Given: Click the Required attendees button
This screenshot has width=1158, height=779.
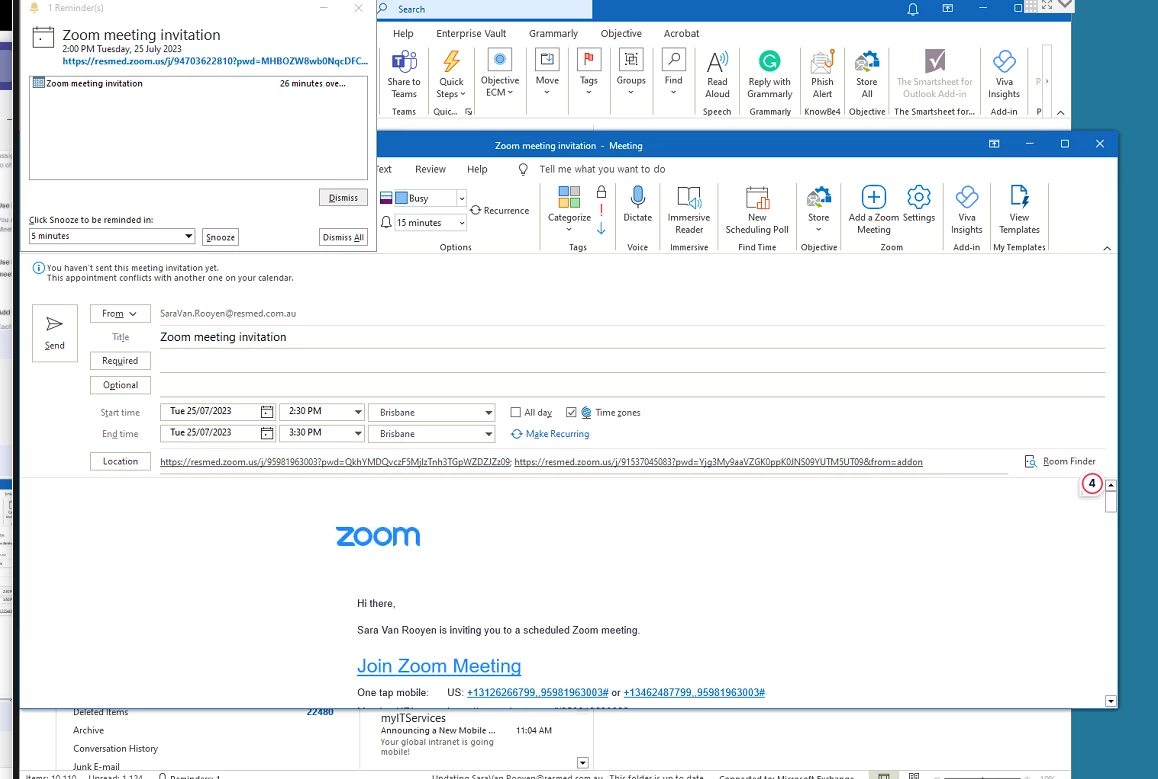Looking at the screenshot, I should click(x=120, y=360).
